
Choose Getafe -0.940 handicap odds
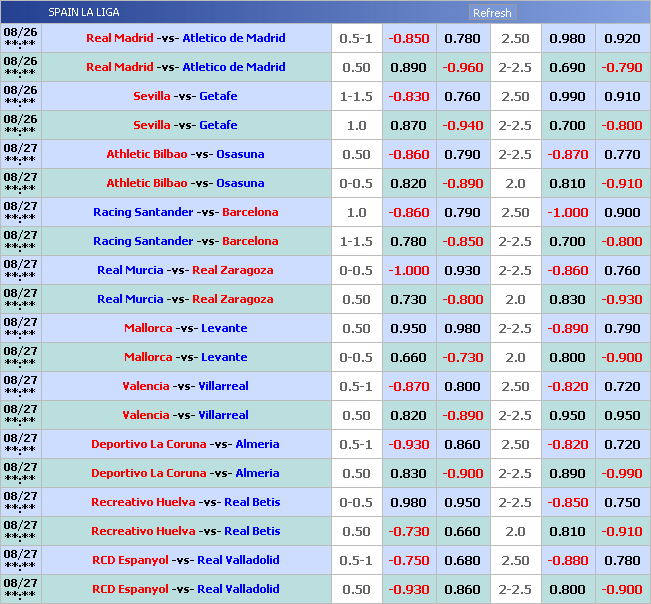(462, 126)
